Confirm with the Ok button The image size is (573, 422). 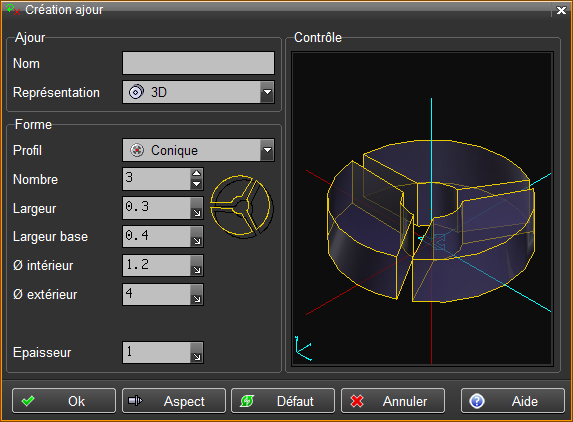click(64, 401)
